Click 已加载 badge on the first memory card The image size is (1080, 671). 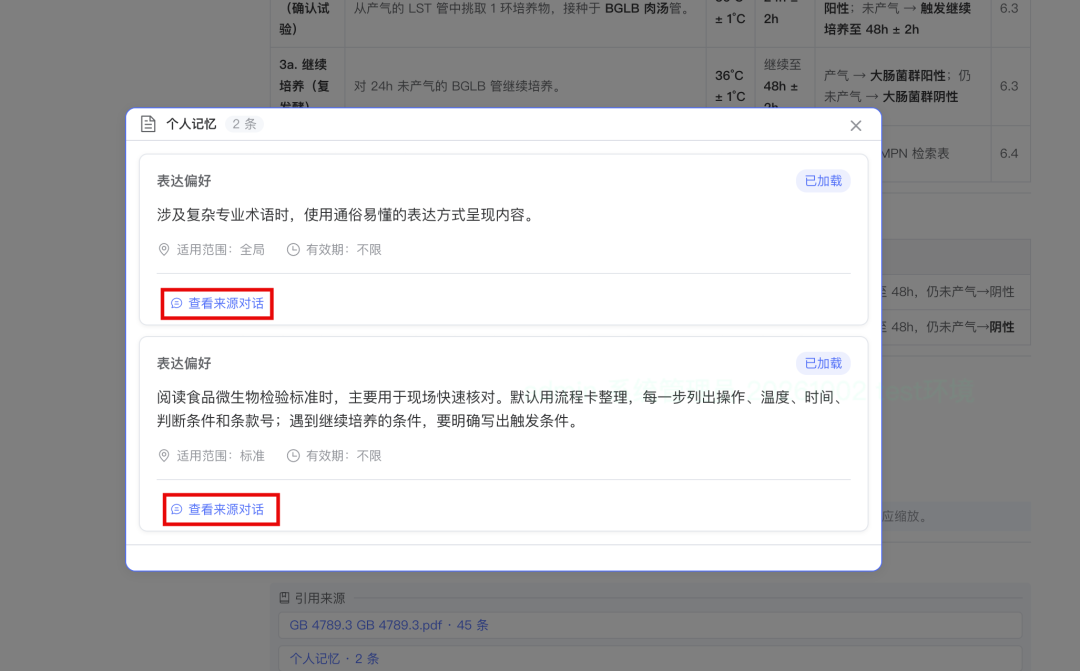point(823,181)
